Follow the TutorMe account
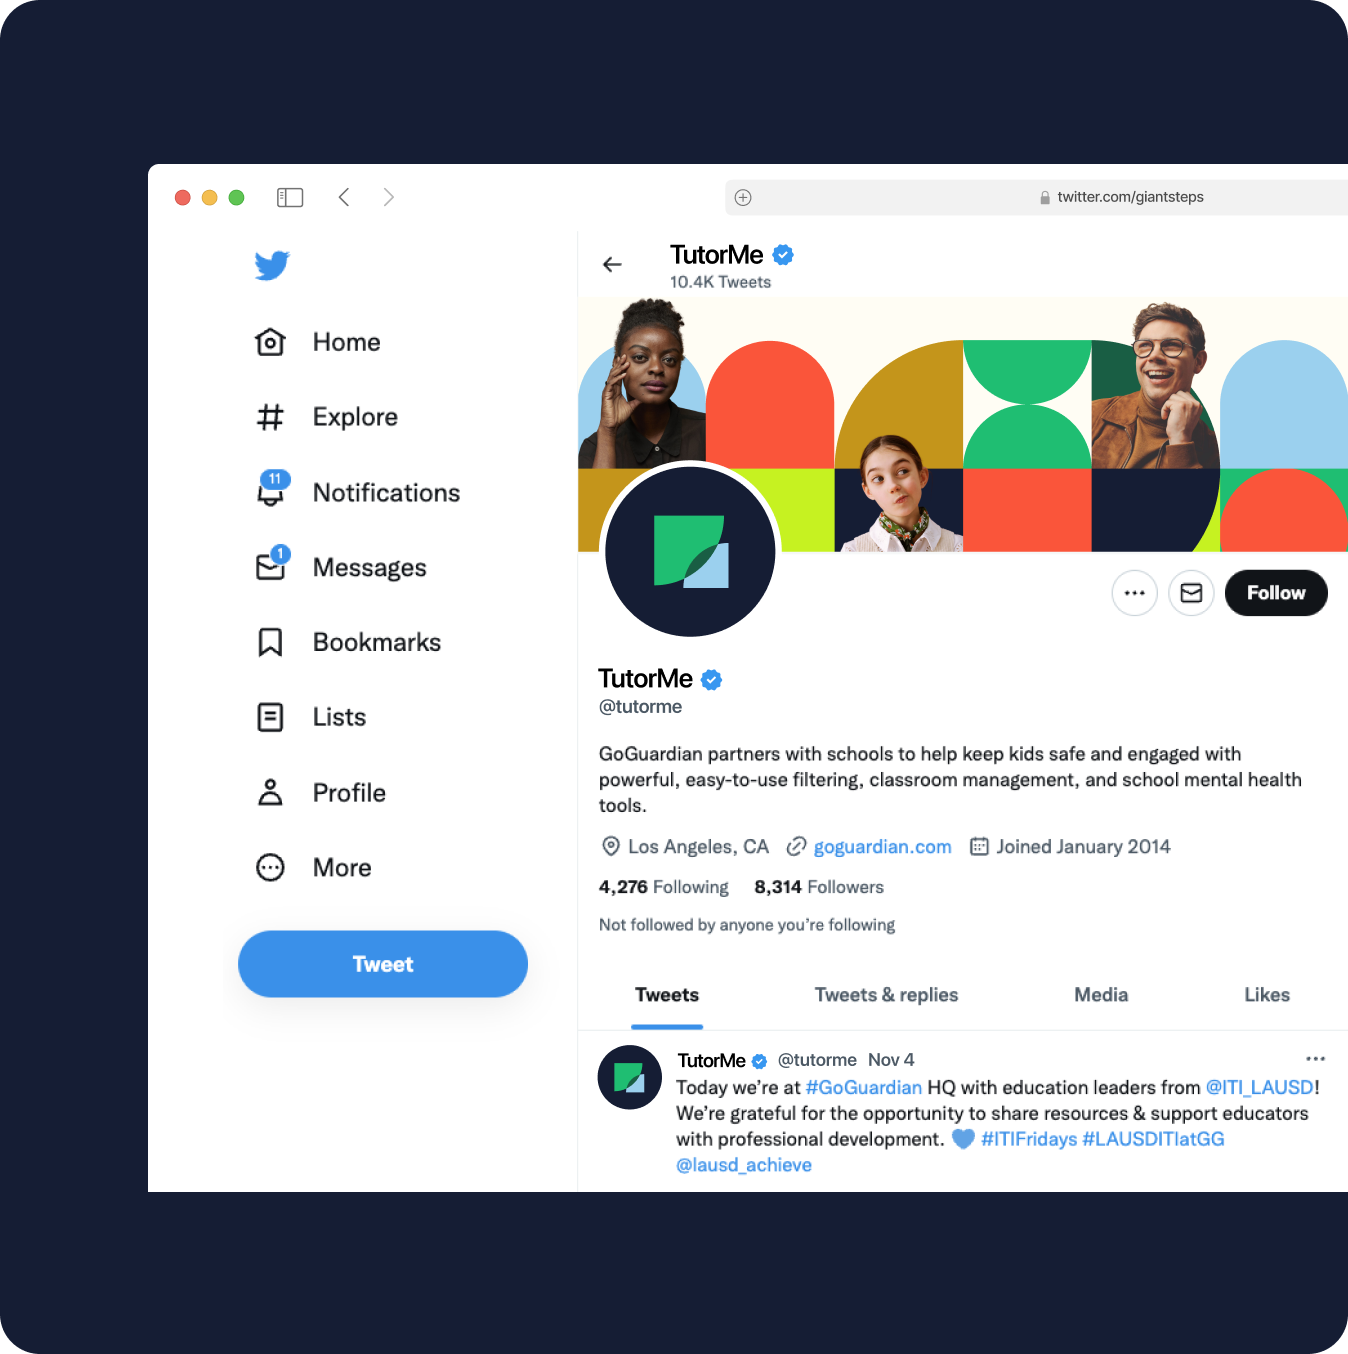This screenshot has height=1354, width=1348. (1276, 593)
